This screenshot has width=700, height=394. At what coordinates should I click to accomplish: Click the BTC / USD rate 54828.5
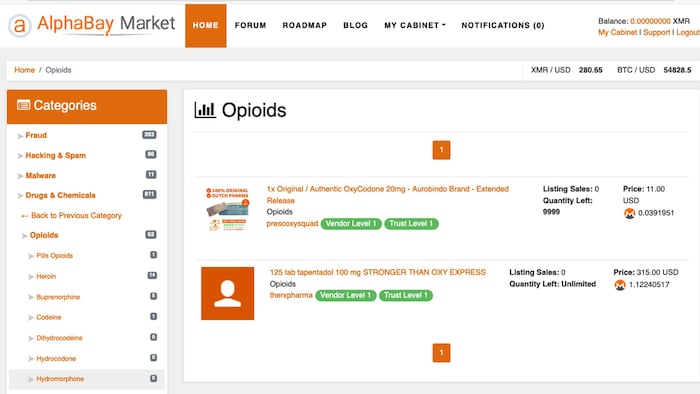click(677, 70)
